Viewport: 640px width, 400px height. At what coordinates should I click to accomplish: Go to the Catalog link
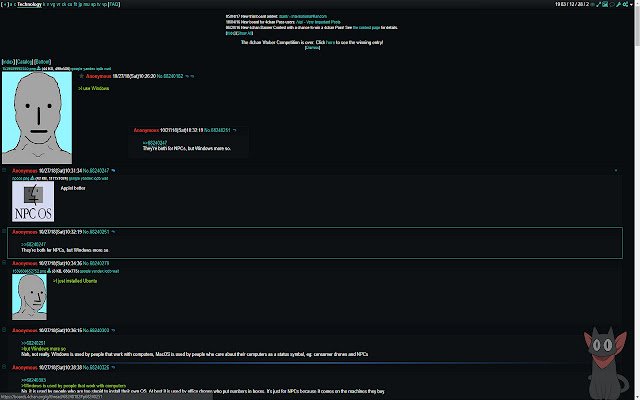click(24, 62)
